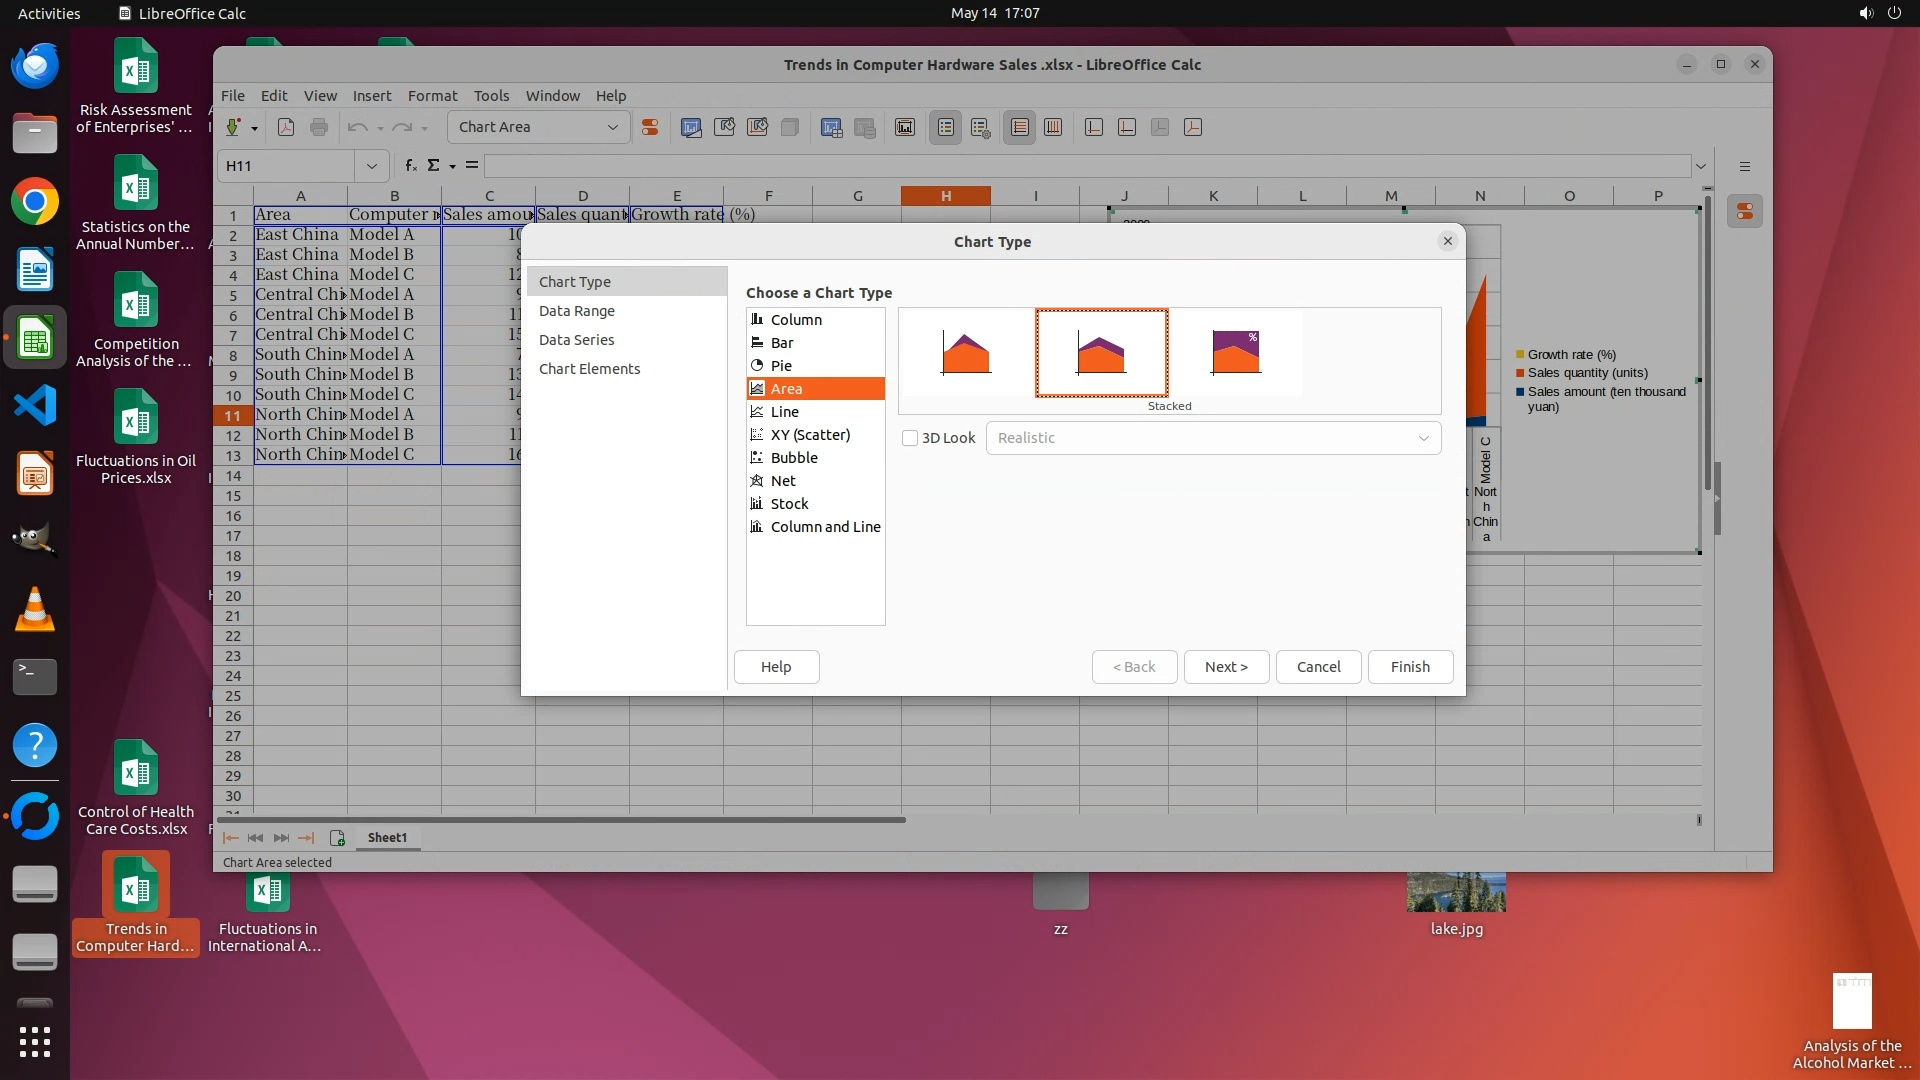
Task: Toggle Horizontal Grids toolbar button
Action: tap(1019, 127)
